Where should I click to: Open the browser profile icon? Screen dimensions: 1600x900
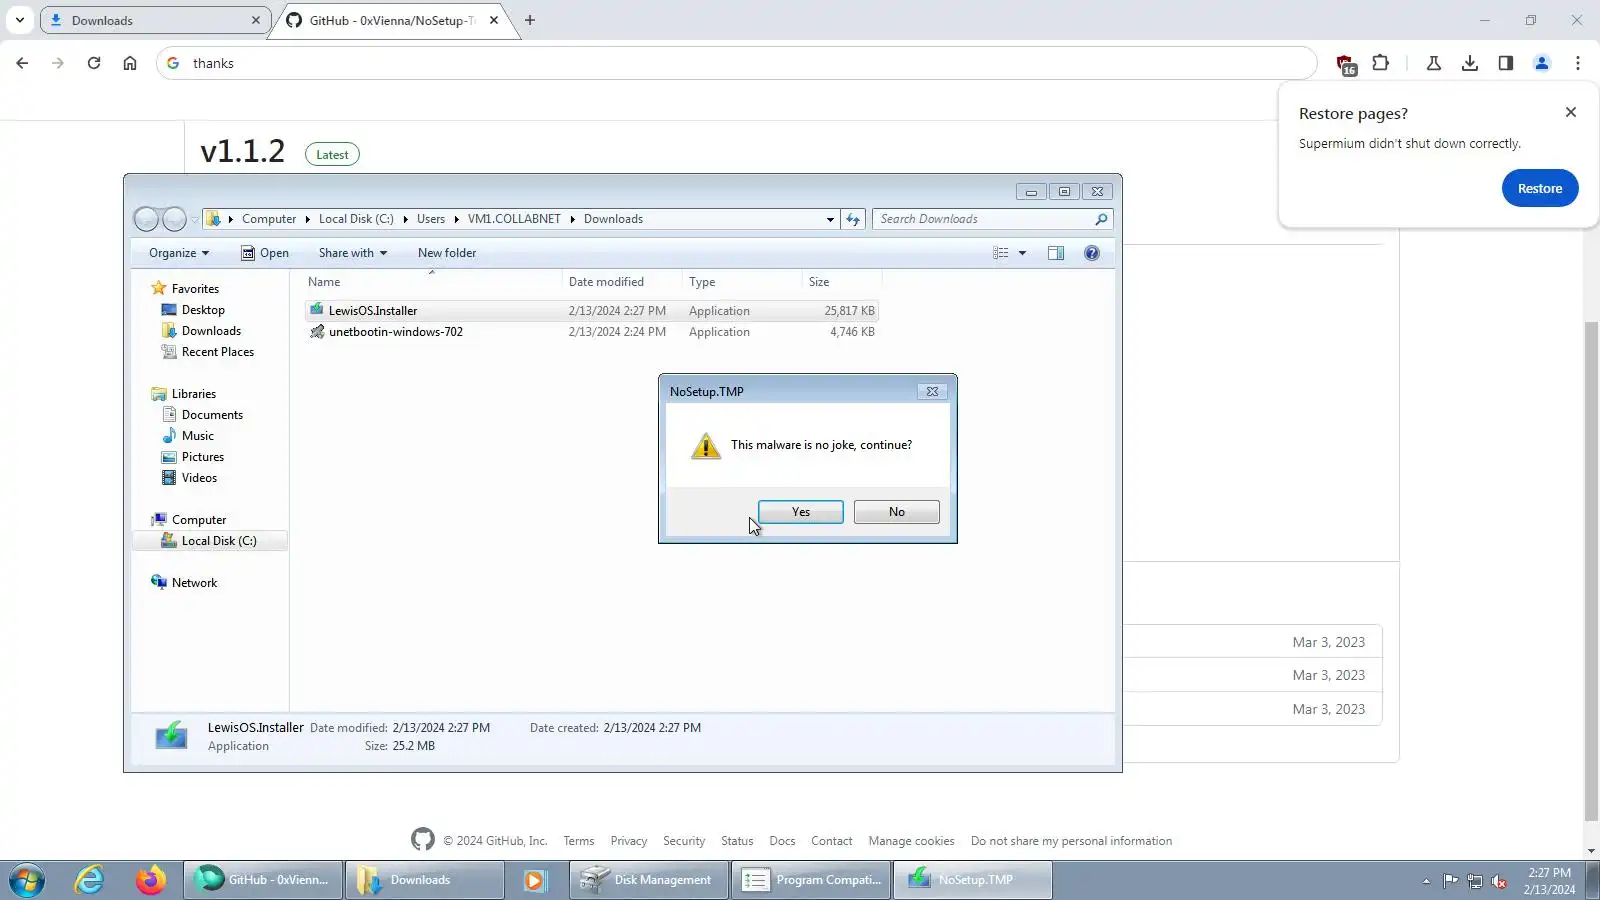[x=1541, y=63]
